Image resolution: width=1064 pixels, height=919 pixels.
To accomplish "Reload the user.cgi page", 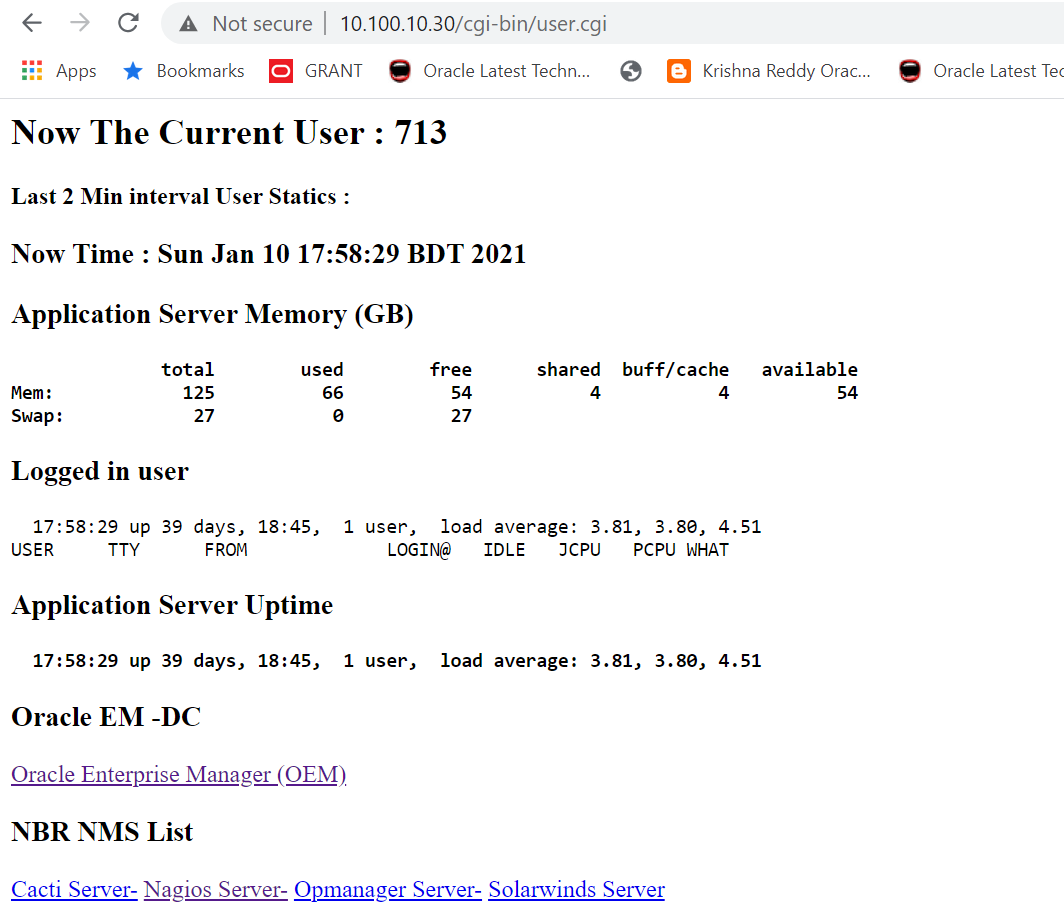I will [128, 23].
